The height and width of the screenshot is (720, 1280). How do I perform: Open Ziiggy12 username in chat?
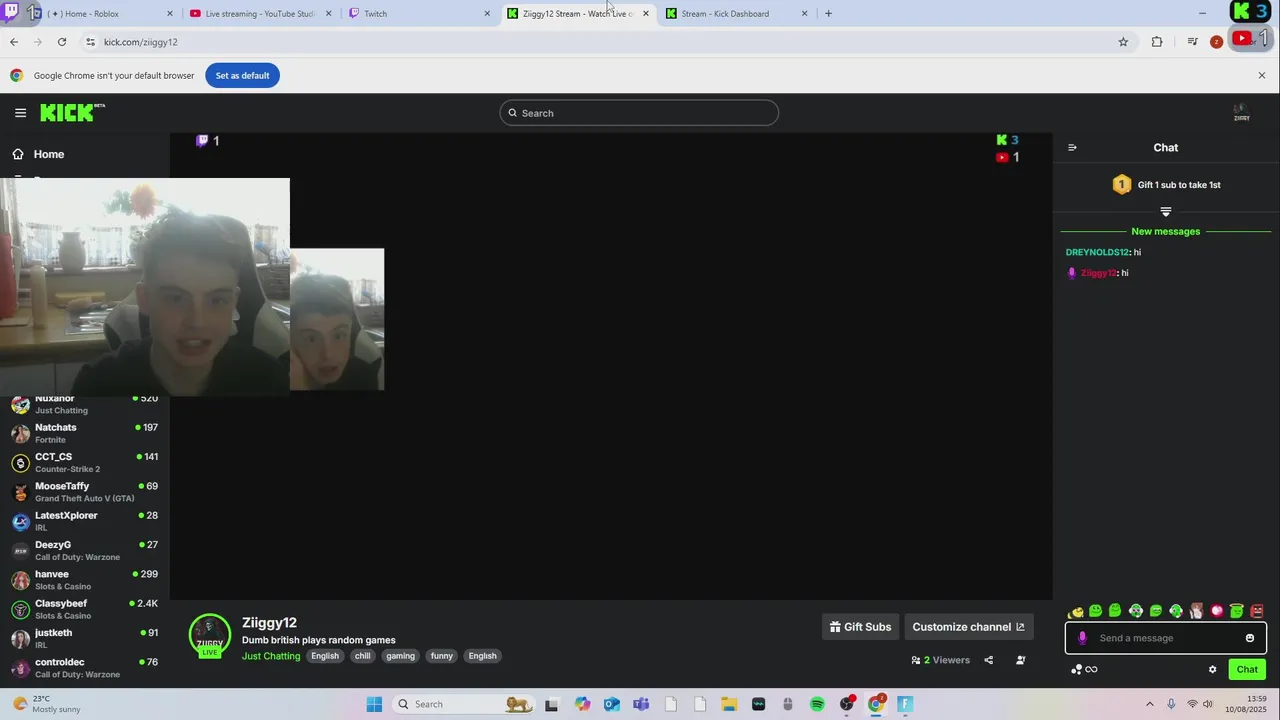click(1099, 273)
